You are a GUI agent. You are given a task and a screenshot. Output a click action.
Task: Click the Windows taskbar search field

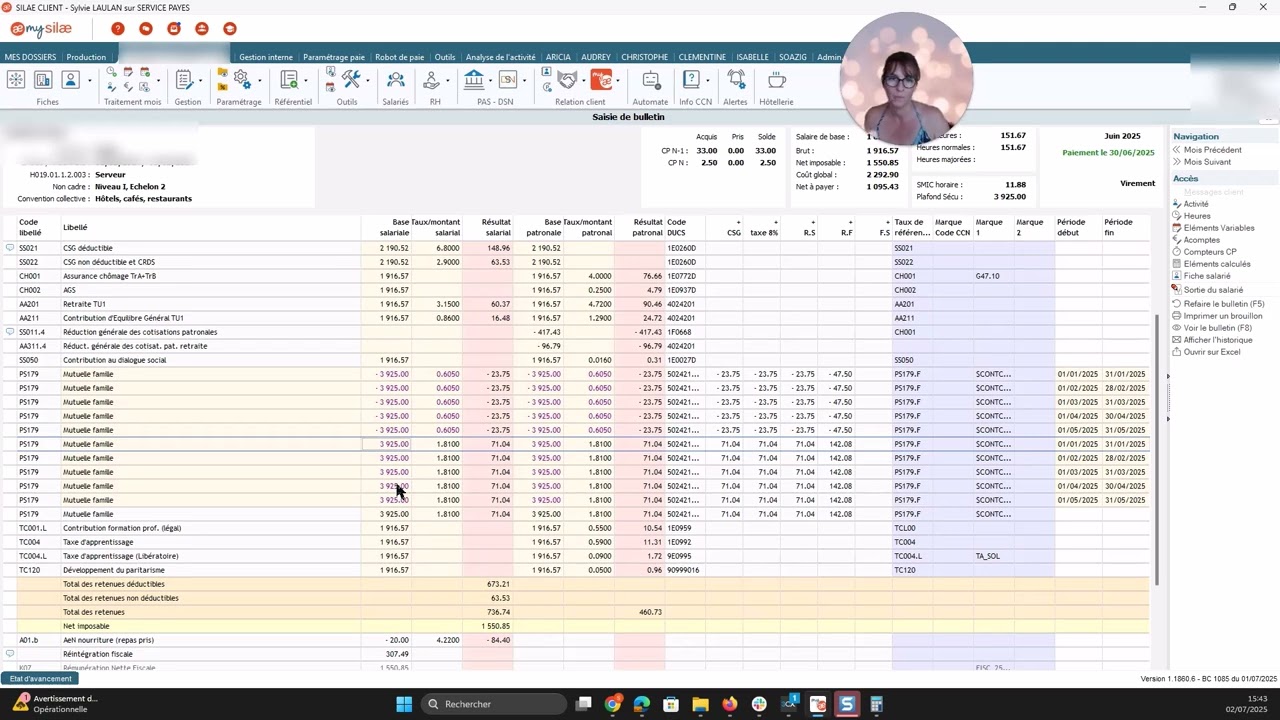click(x=494, y=704)
